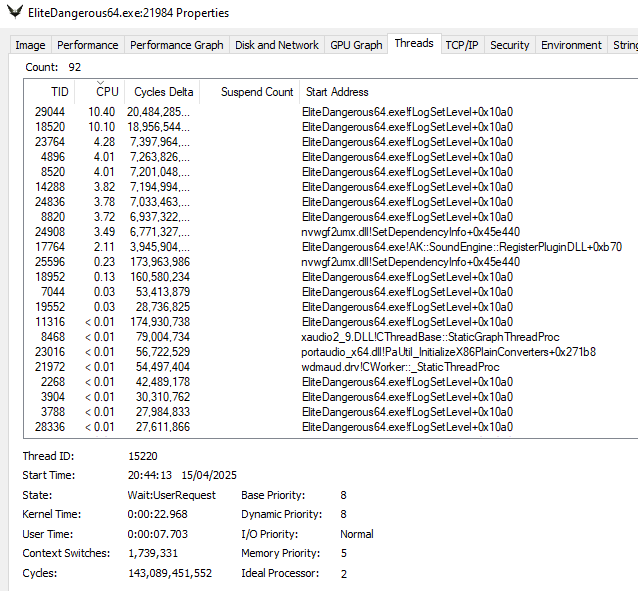
Task: Sort threads by CPU column header
Action: click(x=100, y=92)
